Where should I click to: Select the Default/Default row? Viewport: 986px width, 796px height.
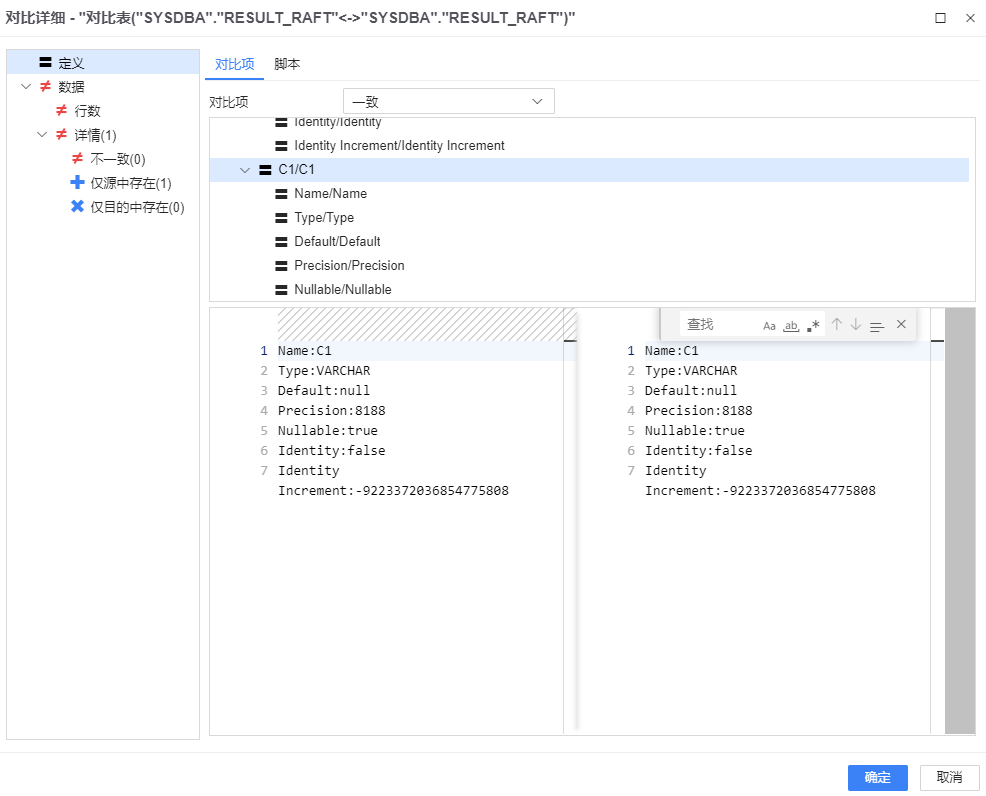click(589, 241)
